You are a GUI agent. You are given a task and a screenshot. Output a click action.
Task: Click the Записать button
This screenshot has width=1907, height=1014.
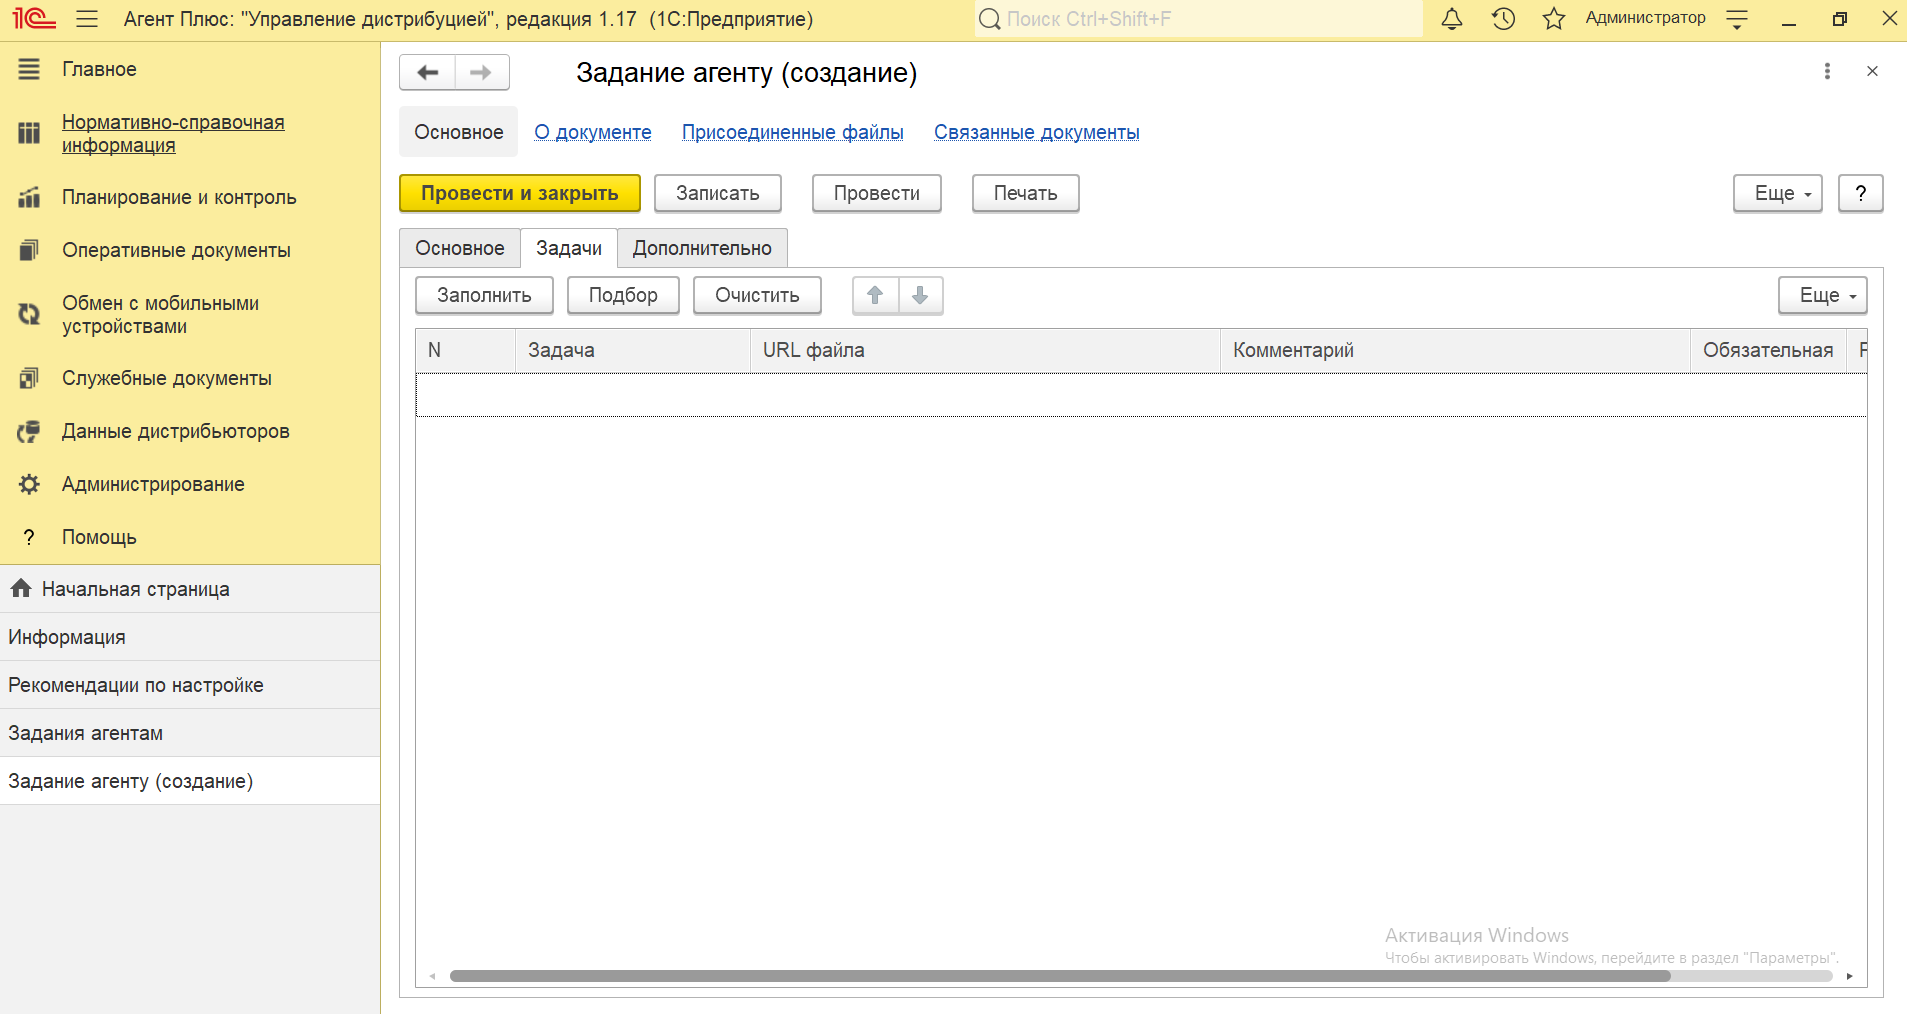718,193
